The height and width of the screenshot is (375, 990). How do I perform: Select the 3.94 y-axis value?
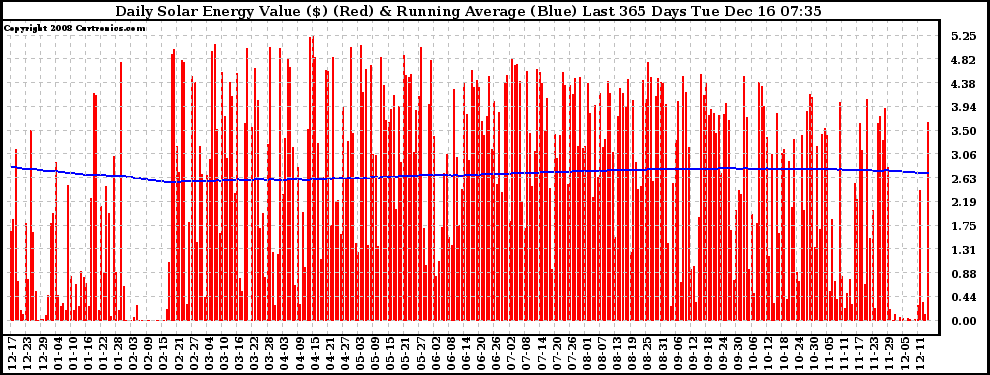pyautogui.click(x=963, y=108)
